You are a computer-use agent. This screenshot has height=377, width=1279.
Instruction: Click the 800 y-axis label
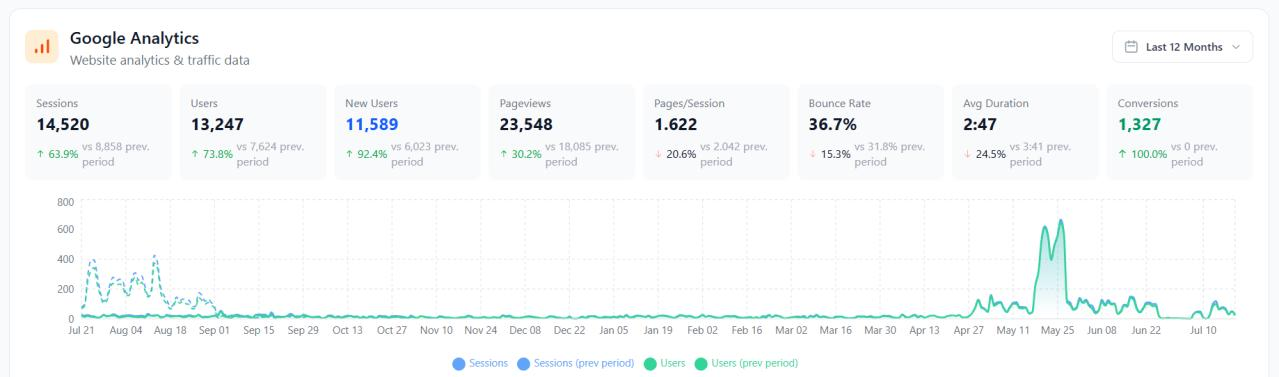(x=66, y=201)
